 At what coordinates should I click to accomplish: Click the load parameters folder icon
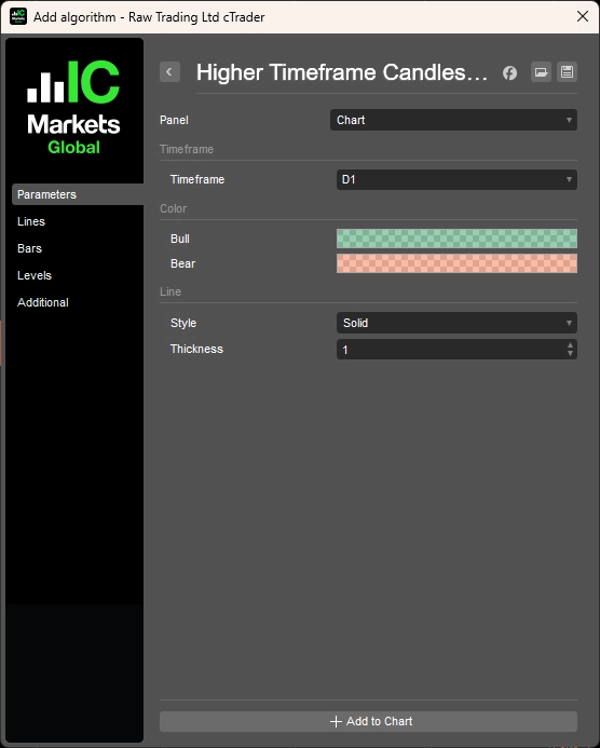(540, 72)
